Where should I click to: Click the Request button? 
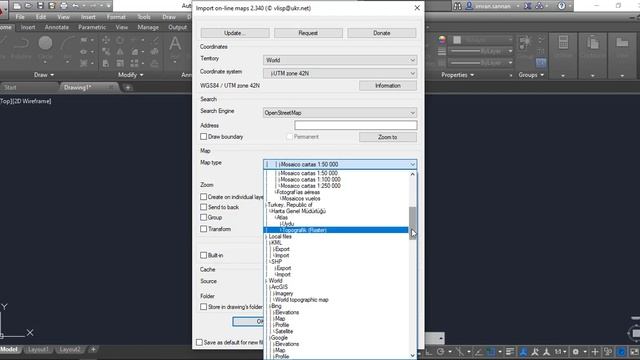(308, 33)
